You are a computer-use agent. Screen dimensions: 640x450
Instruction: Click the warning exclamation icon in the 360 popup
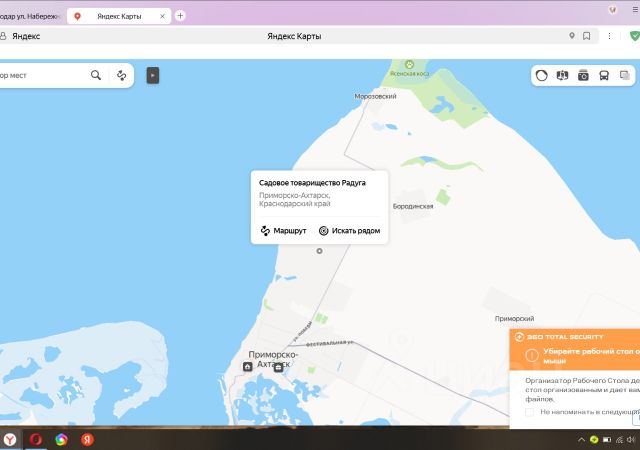pyautogui.click(x=532, y=355)
